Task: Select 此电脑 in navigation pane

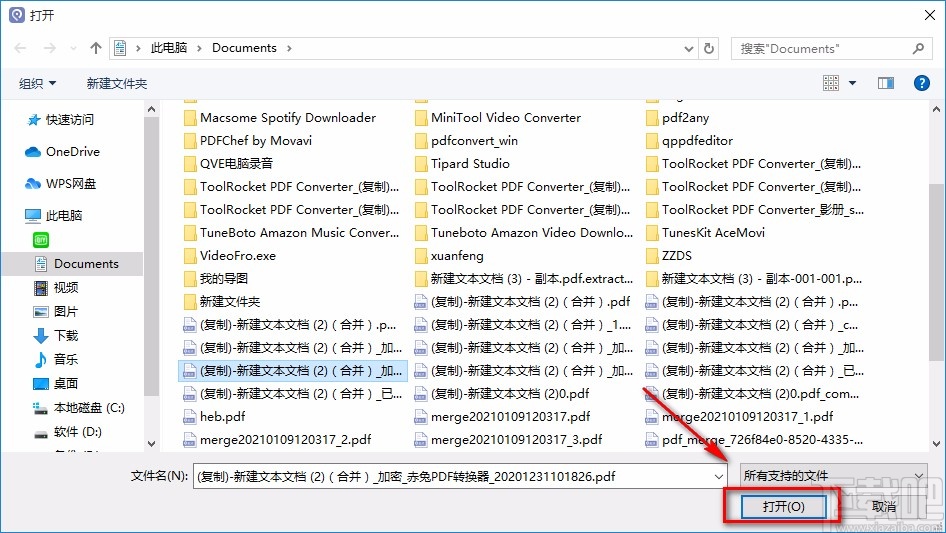Action: (54, 215)
